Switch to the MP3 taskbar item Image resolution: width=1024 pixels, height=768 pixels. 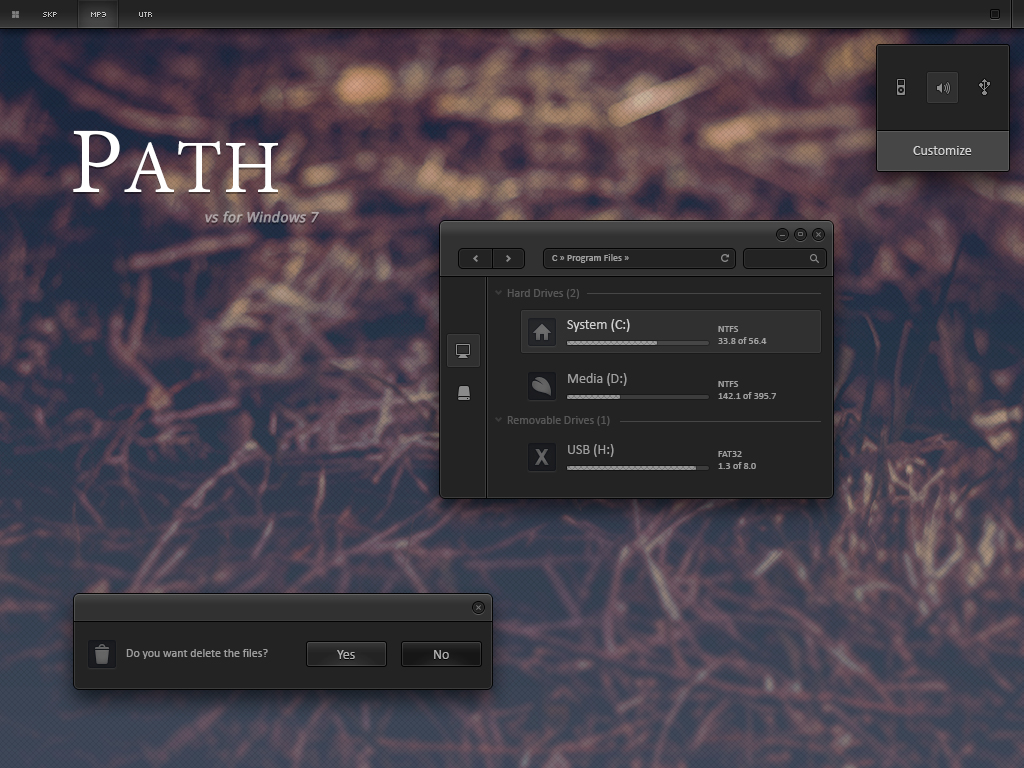click(98, 14)
